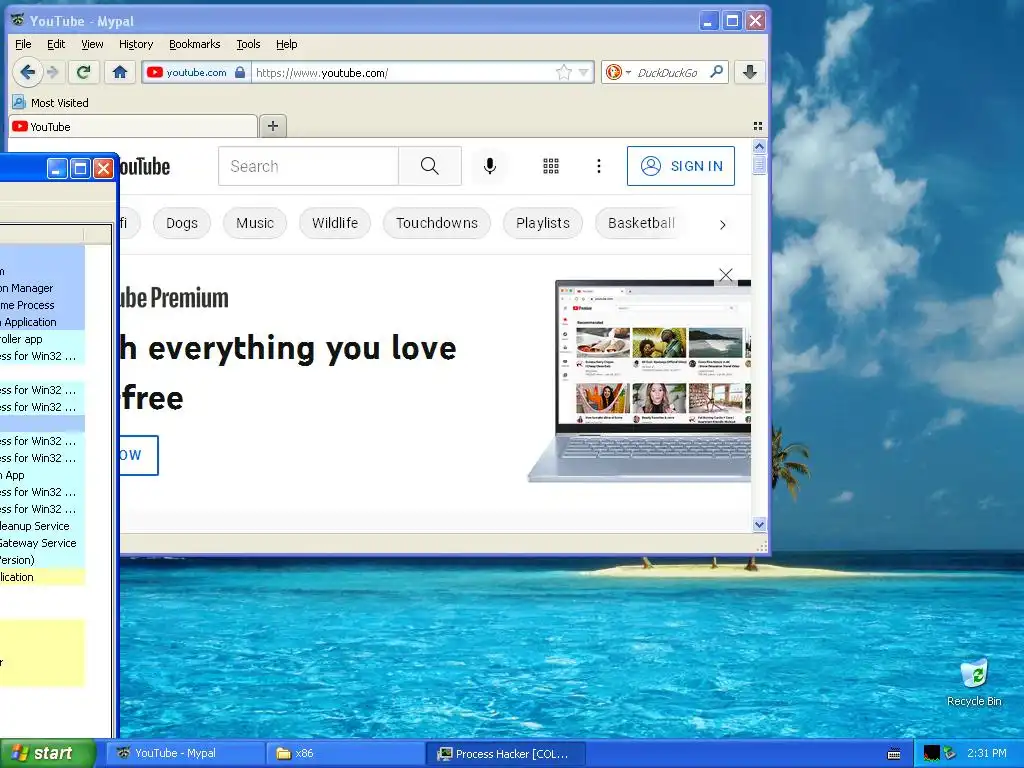Select 'roller app' row in Process Hacker

click(42, 339)
